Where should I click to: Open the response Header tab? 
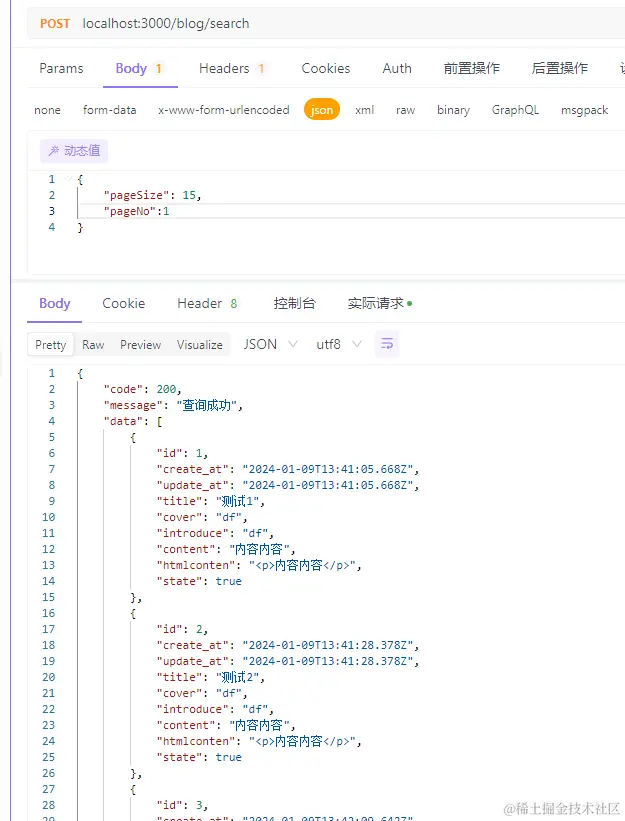point(207,303)
